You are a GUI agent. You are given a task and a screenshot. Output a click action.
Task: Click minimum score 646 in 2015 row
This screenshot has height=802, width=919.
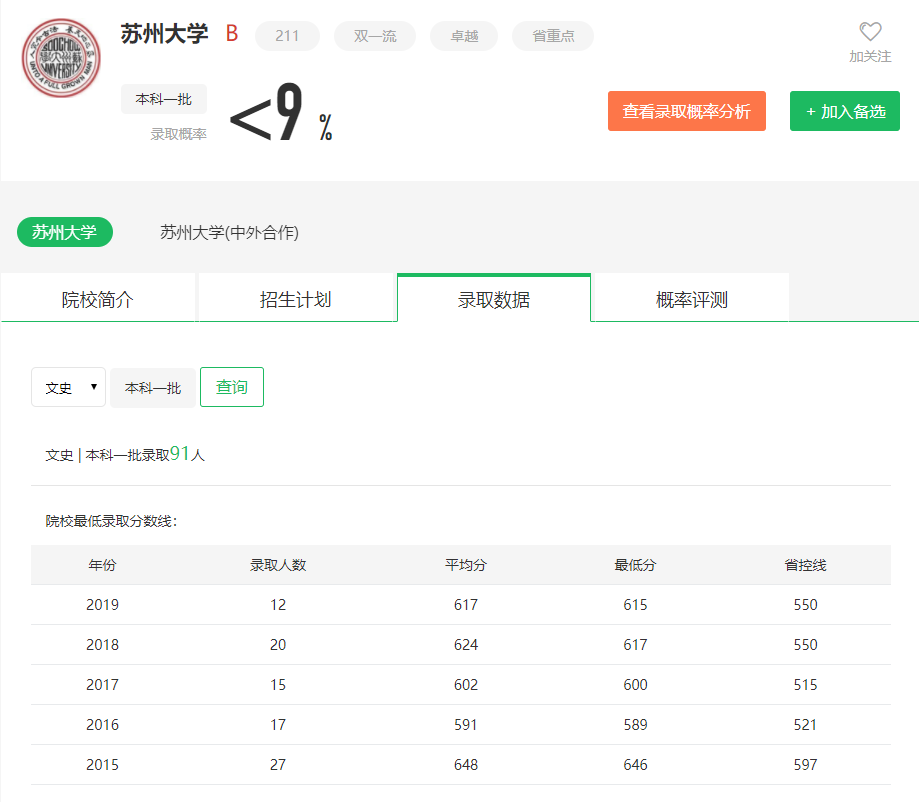(635, 764)
